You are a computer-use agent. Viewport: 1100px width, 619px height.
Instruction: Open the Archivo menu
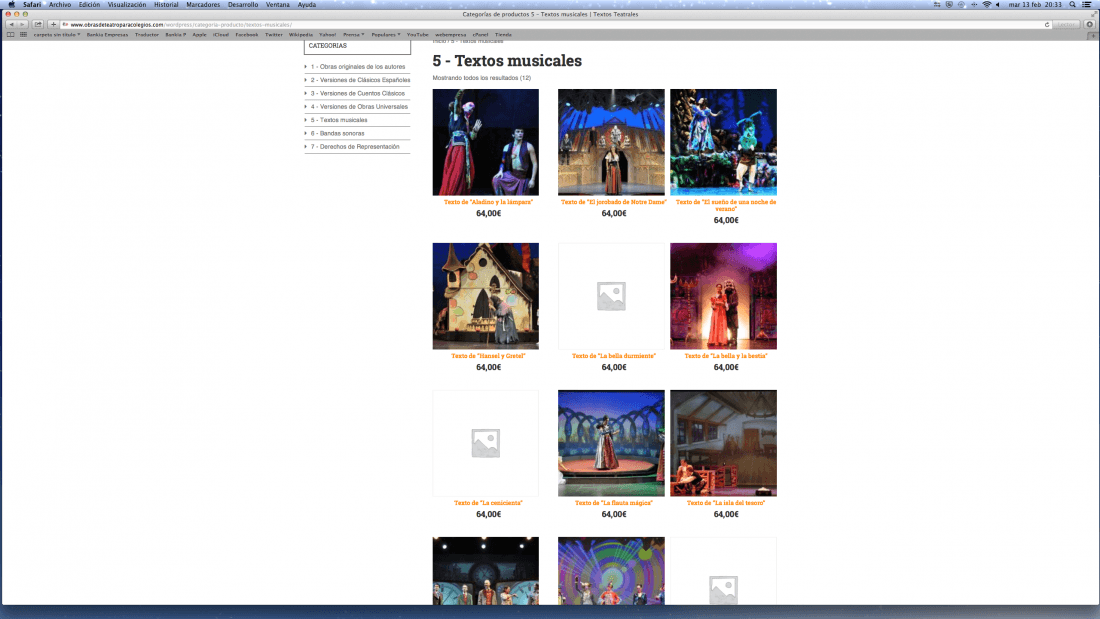click(60, 4)
